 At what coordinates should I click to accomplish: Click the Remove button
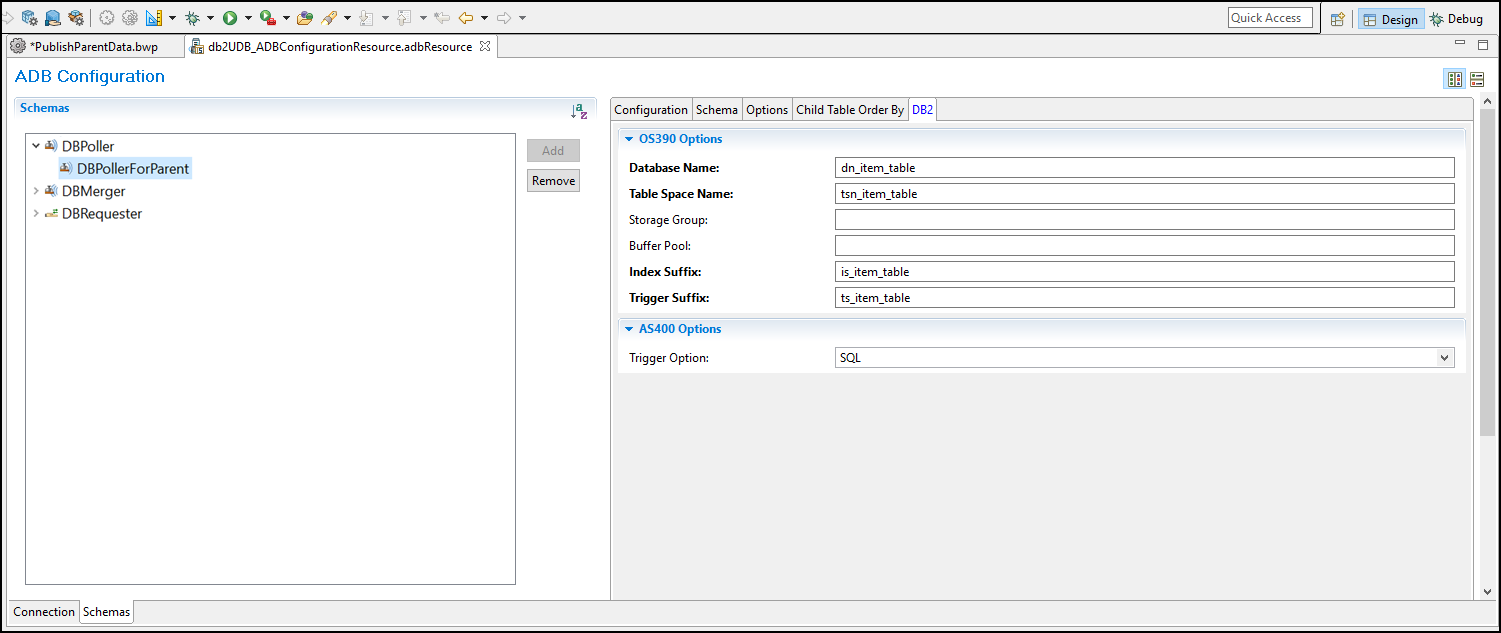(x=553, y=181)
